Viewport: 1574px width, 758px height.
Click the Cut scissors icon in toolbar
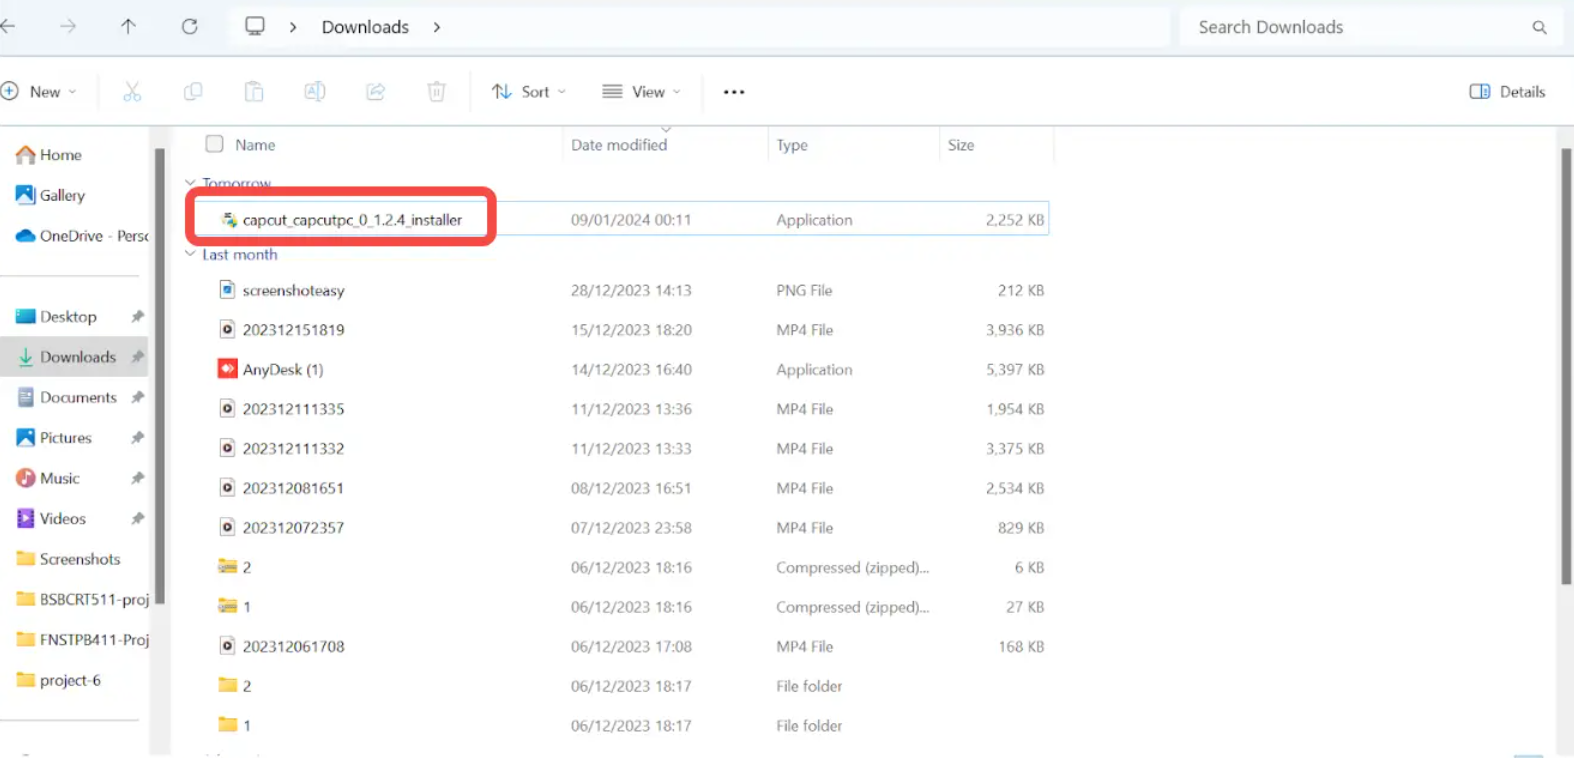(132, 92)
